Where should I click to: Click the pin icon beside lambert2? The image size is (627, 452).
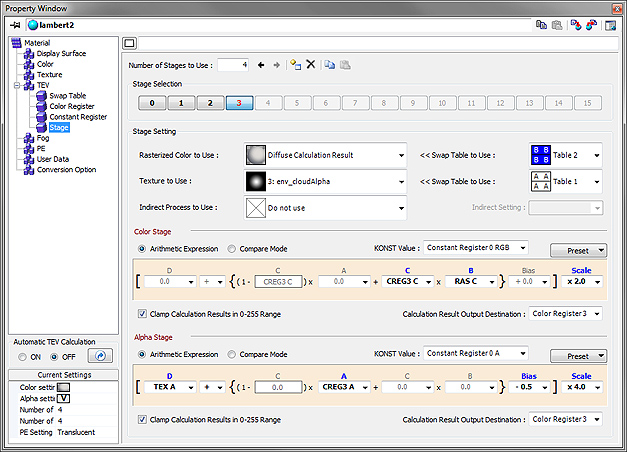tap(16, 23)
